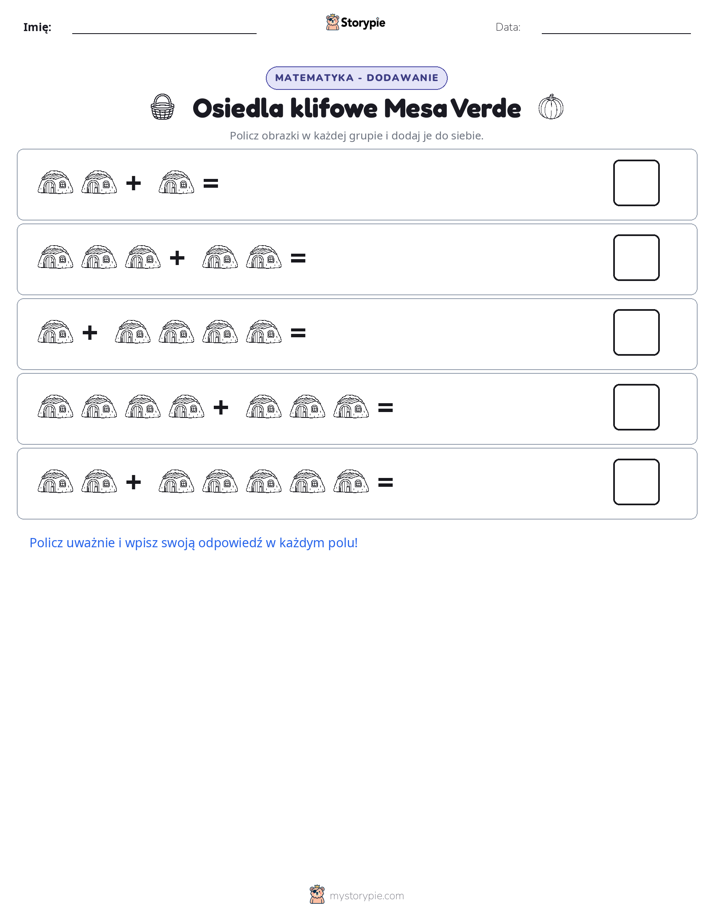Click the single dwelling before the plus in row three
The image size is (714, 924).
coord(55,332)
